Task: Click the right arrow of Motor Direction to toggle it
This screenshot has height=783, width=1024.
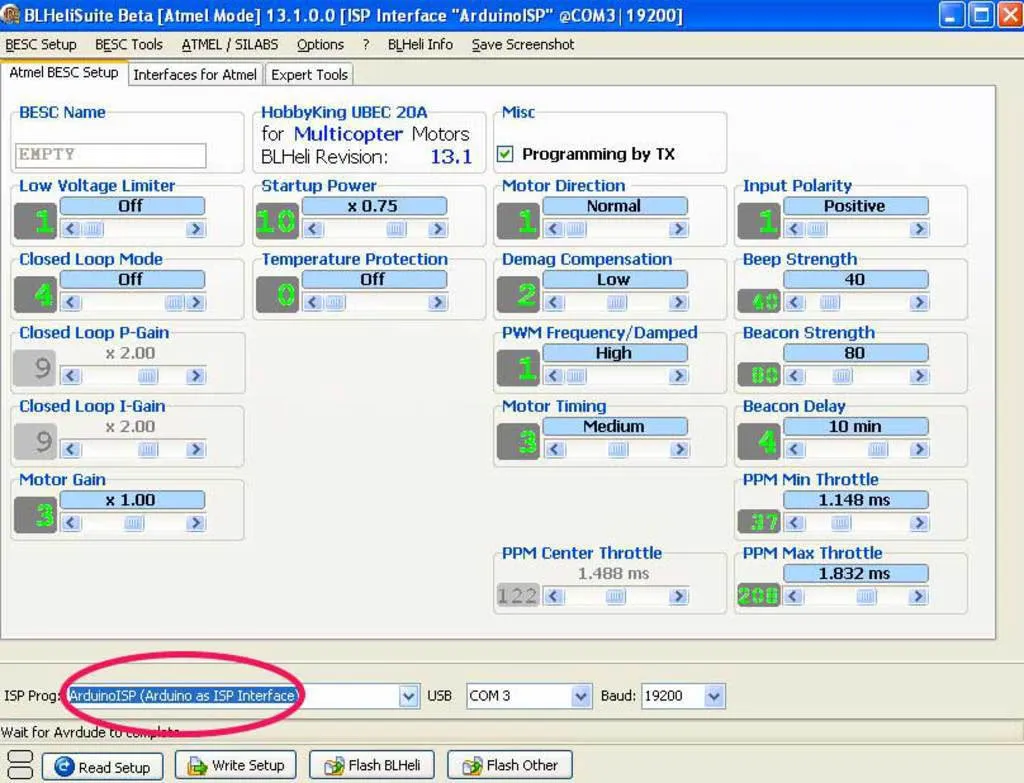Action: point(679,229)
